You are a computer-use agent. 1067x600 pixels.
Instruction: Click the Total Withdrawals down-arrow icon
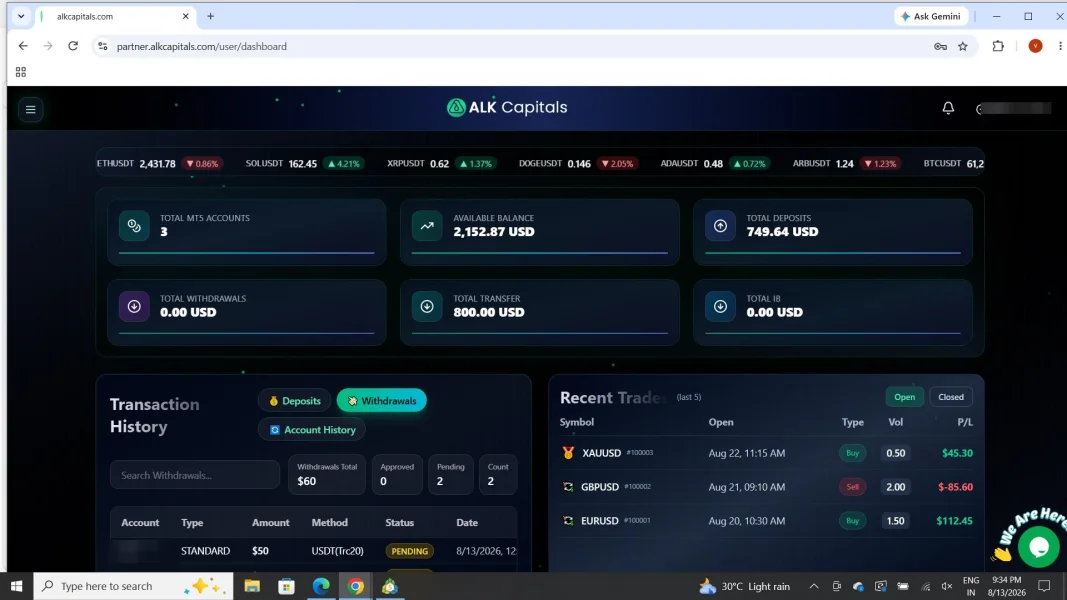(x=134, y=306)
